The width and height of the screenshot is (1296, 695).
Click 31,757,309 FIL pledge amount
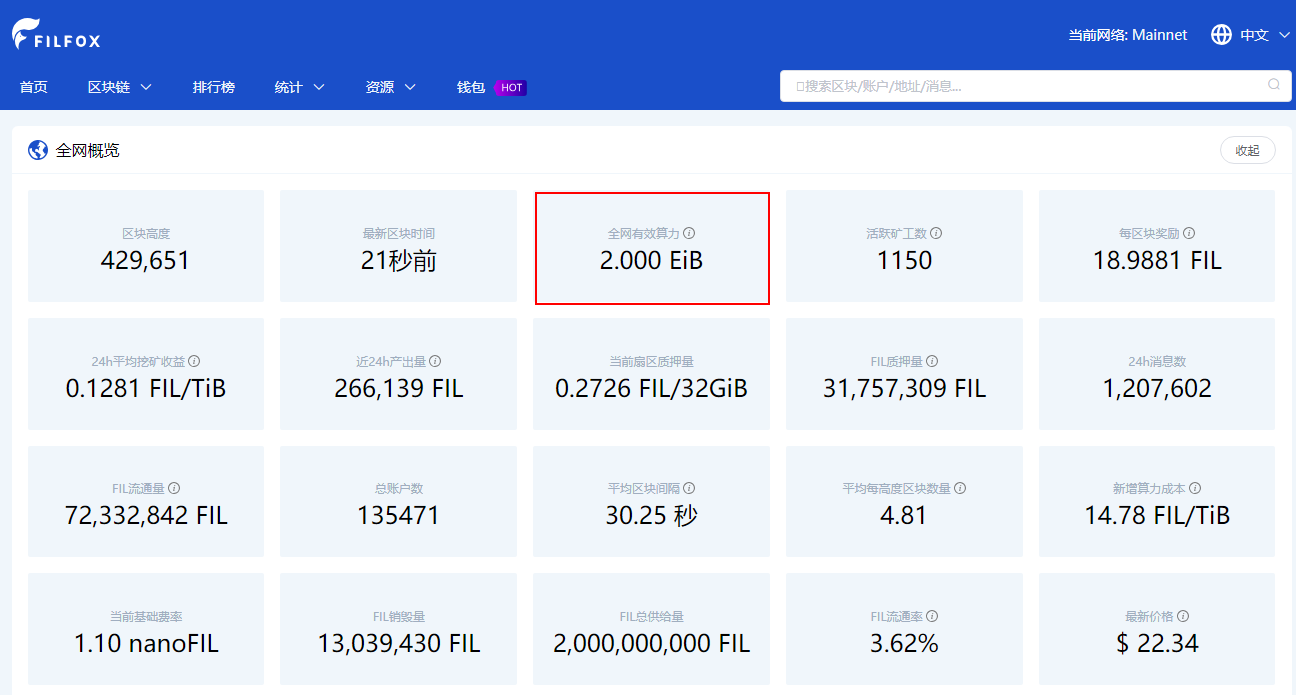pyautogui.click(x=904, y=389)
